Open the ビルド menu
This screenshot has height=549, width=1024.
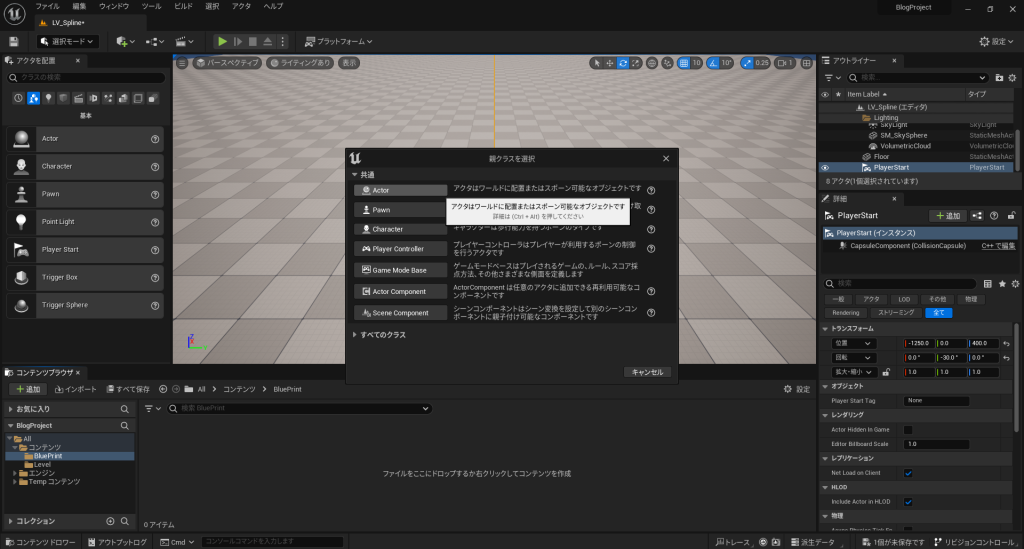[x=184, y=6]
